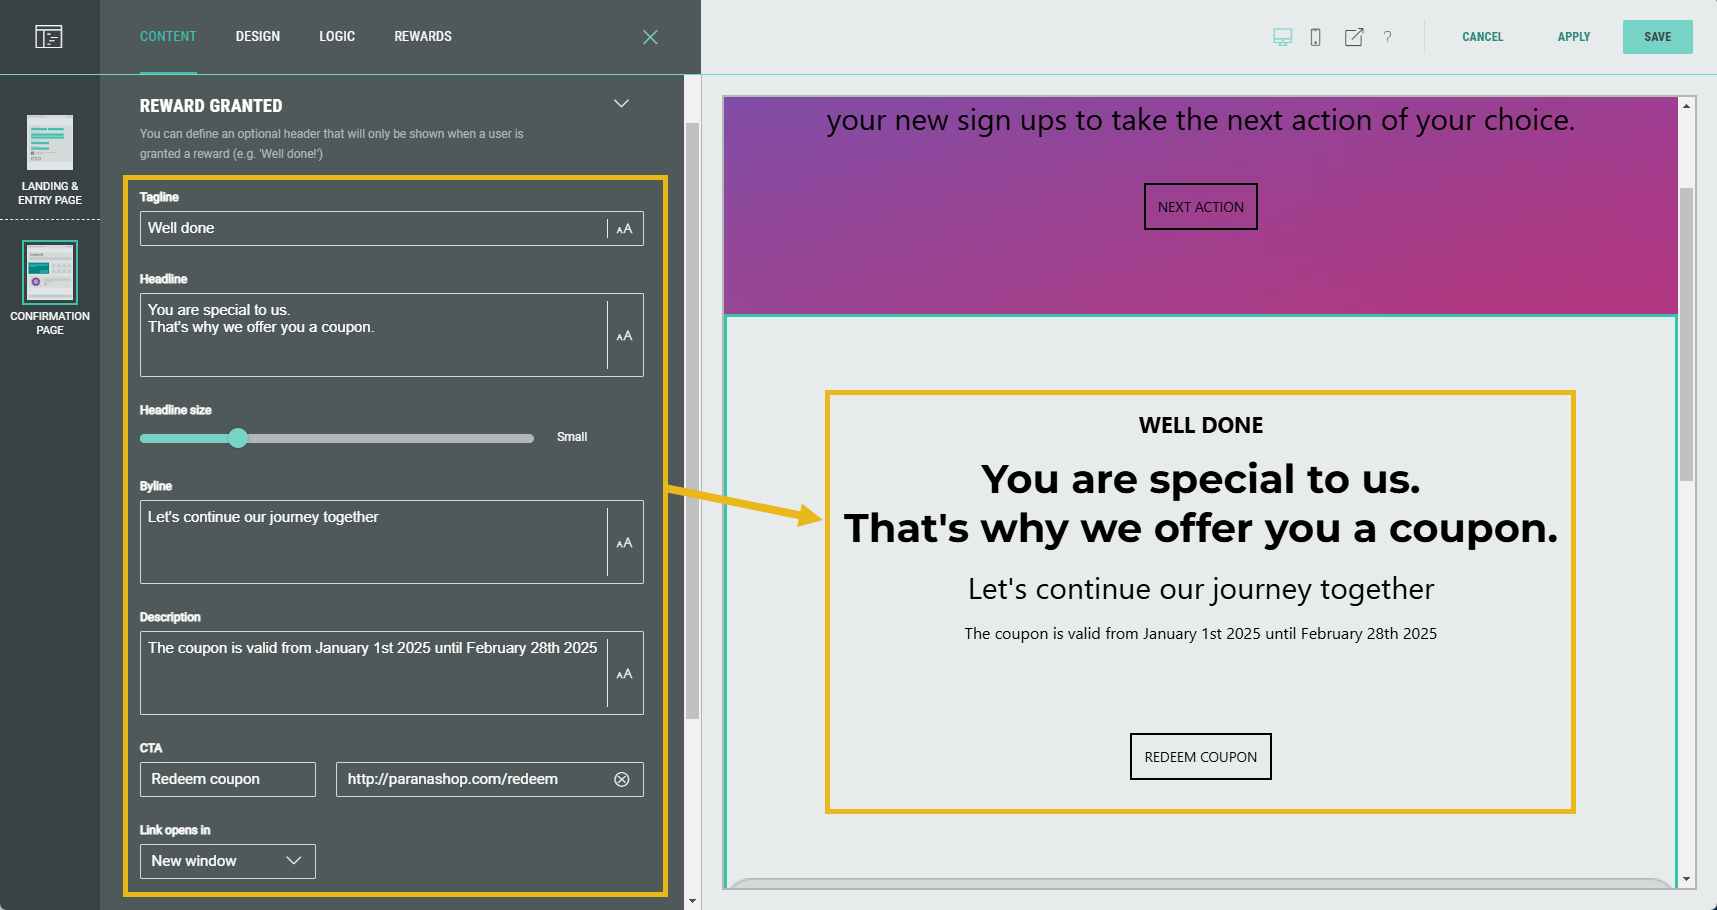Click the Headline size slider handle

click(x=238, y=438)
